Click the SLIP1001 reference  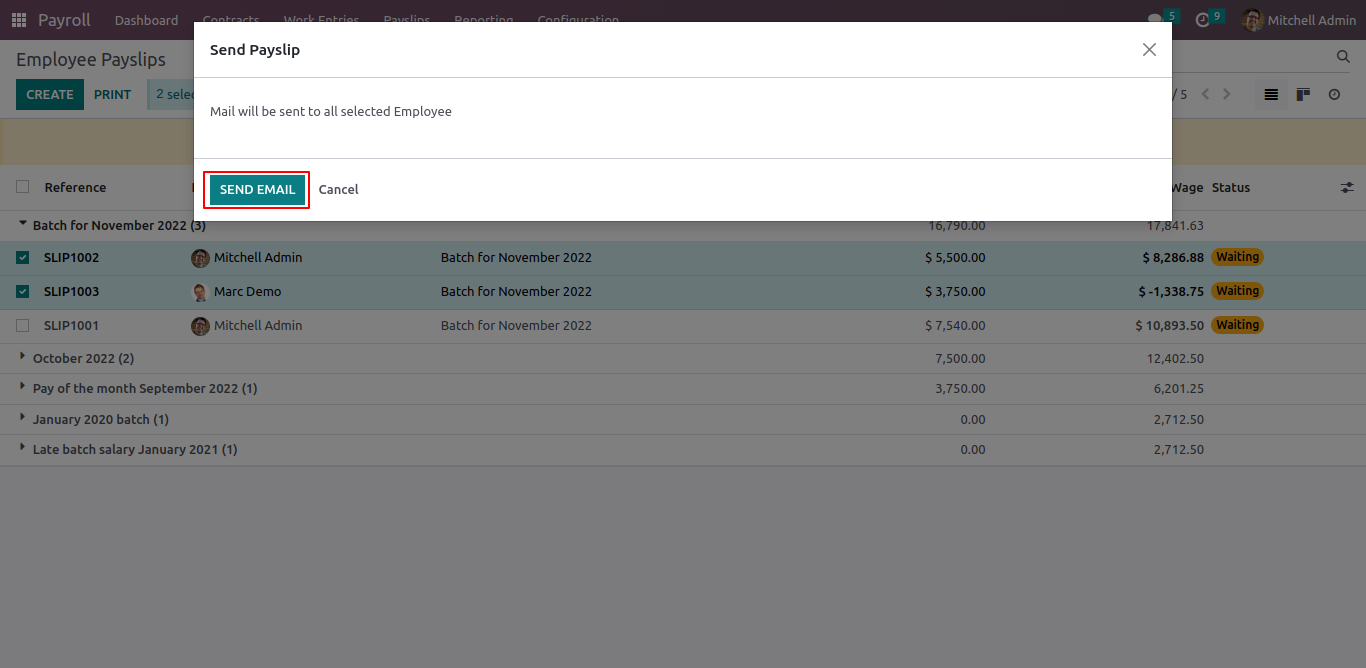click(x=71, y=326)
